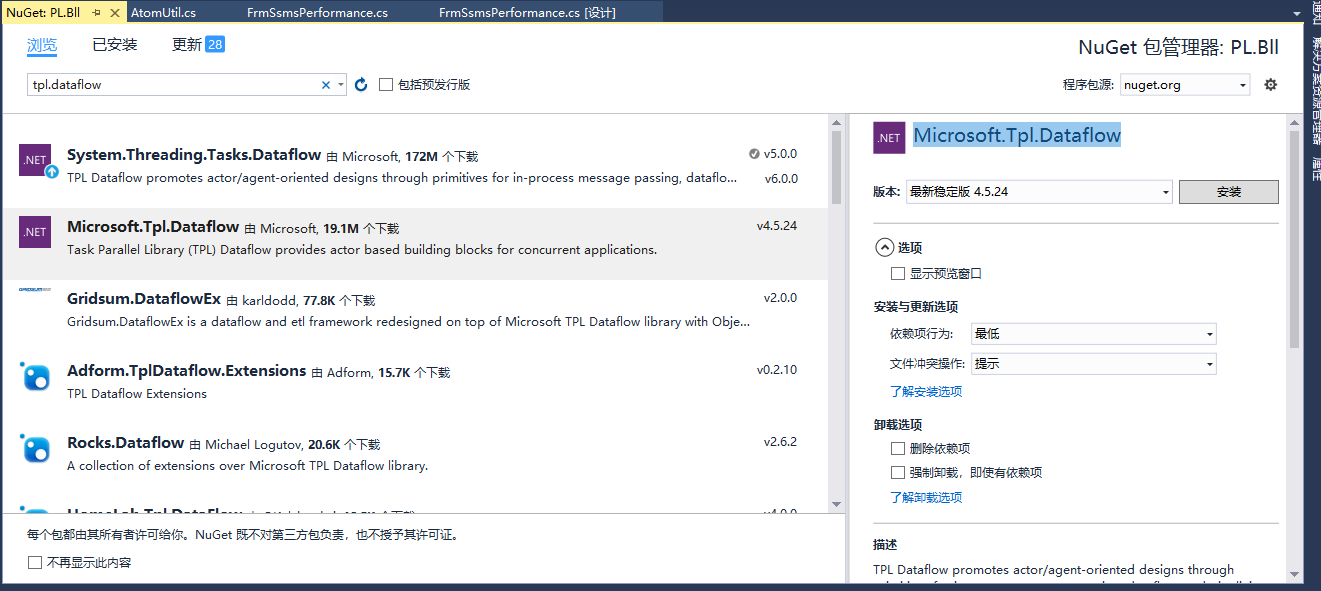Screen dimensions: 1321x591
Task: Click the Rocks.Dataflow package icon
Action: [35, 448]
